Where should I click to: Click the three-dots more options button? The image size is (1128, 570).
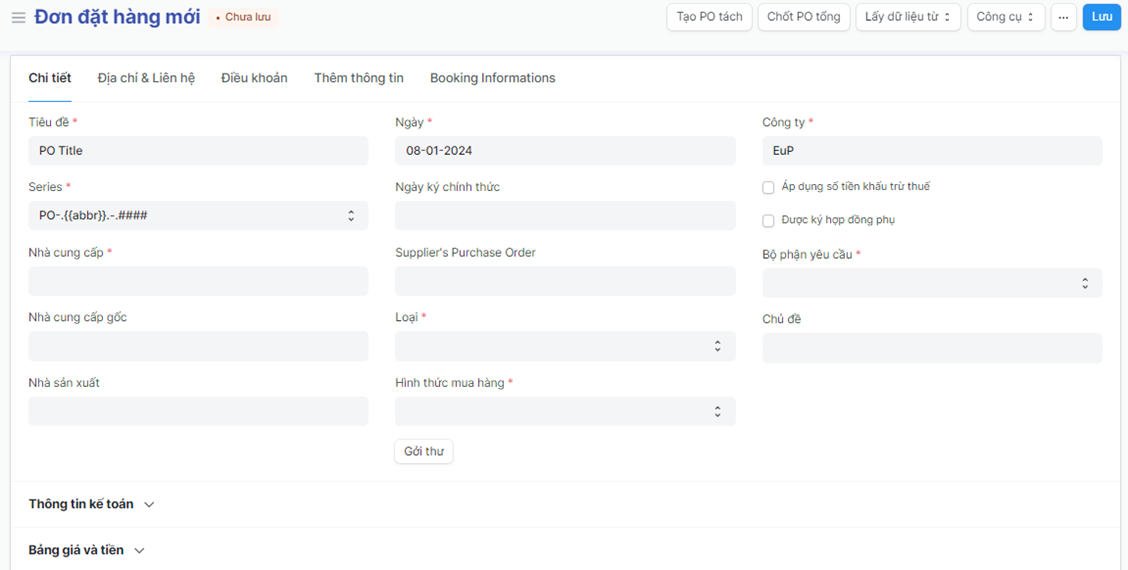(1063, 17)
